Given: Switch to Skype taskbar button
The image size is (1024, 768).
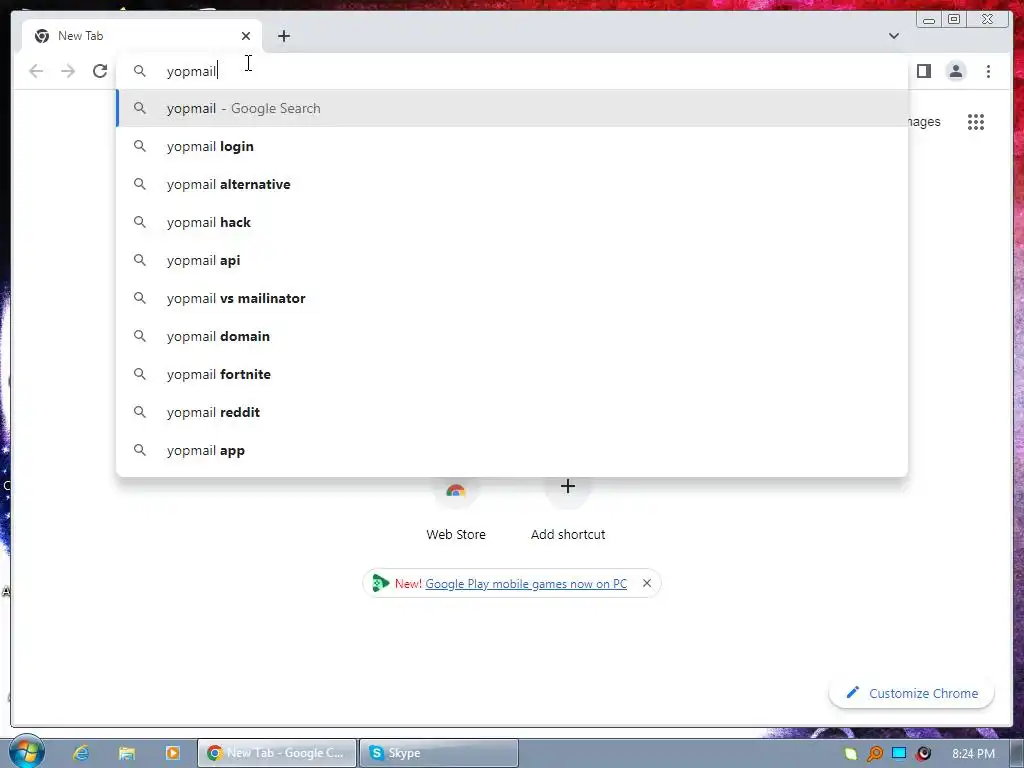Looking at the screenshot, I should [x=439, y=753].
